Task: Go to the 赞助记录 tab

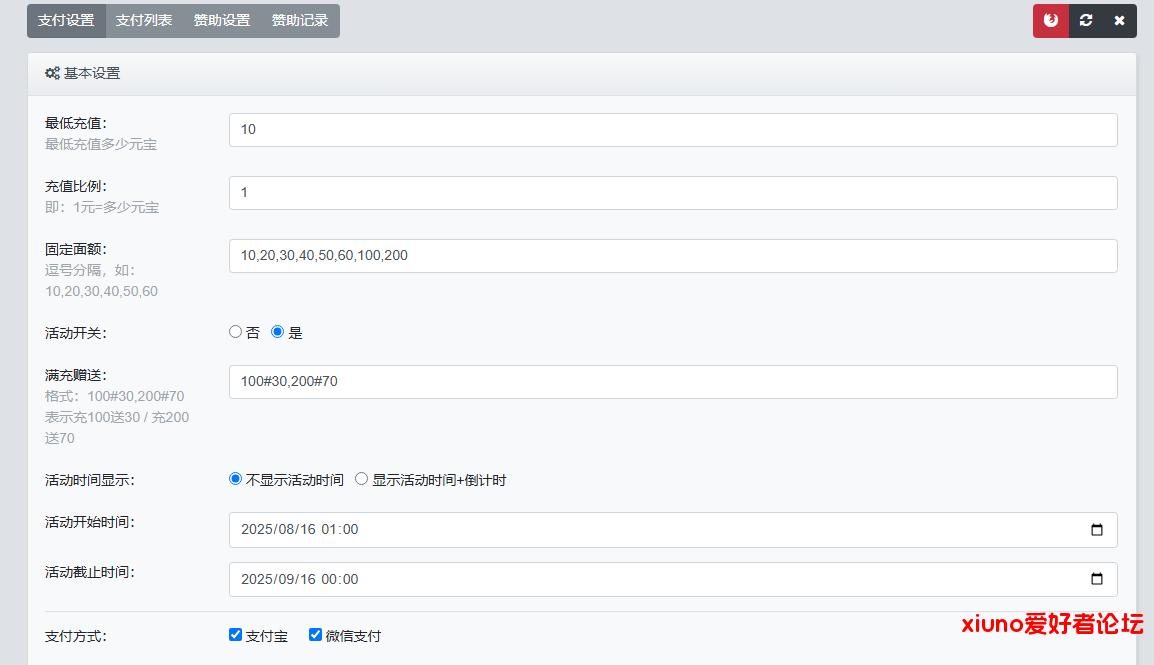Action: click(300, 21)
